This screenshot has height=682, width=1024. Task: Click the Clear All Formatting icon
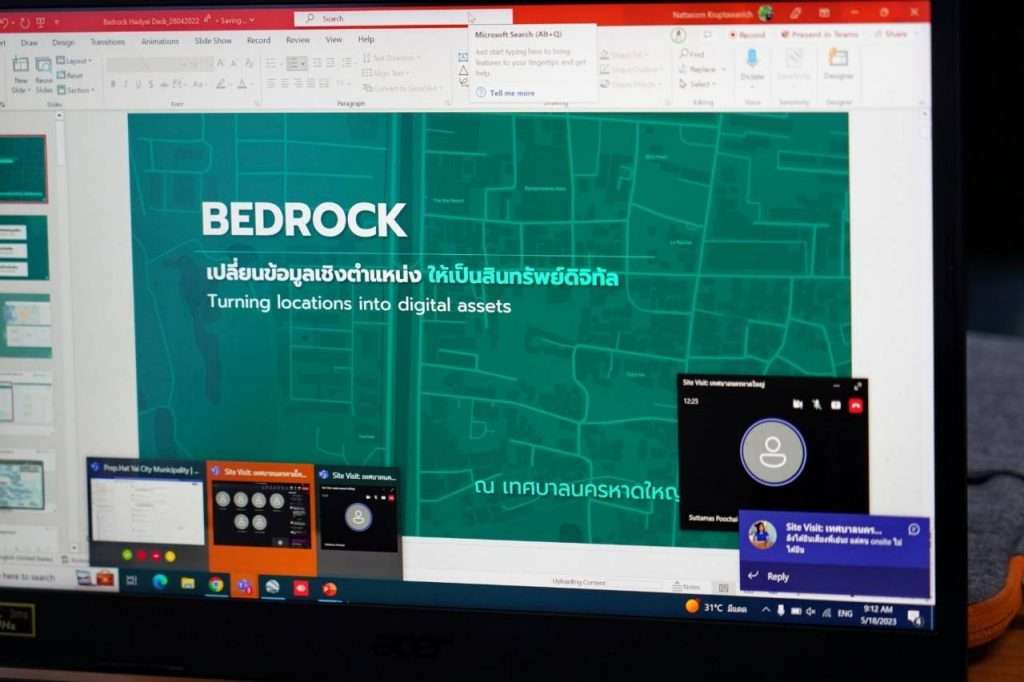coord(249,63)
